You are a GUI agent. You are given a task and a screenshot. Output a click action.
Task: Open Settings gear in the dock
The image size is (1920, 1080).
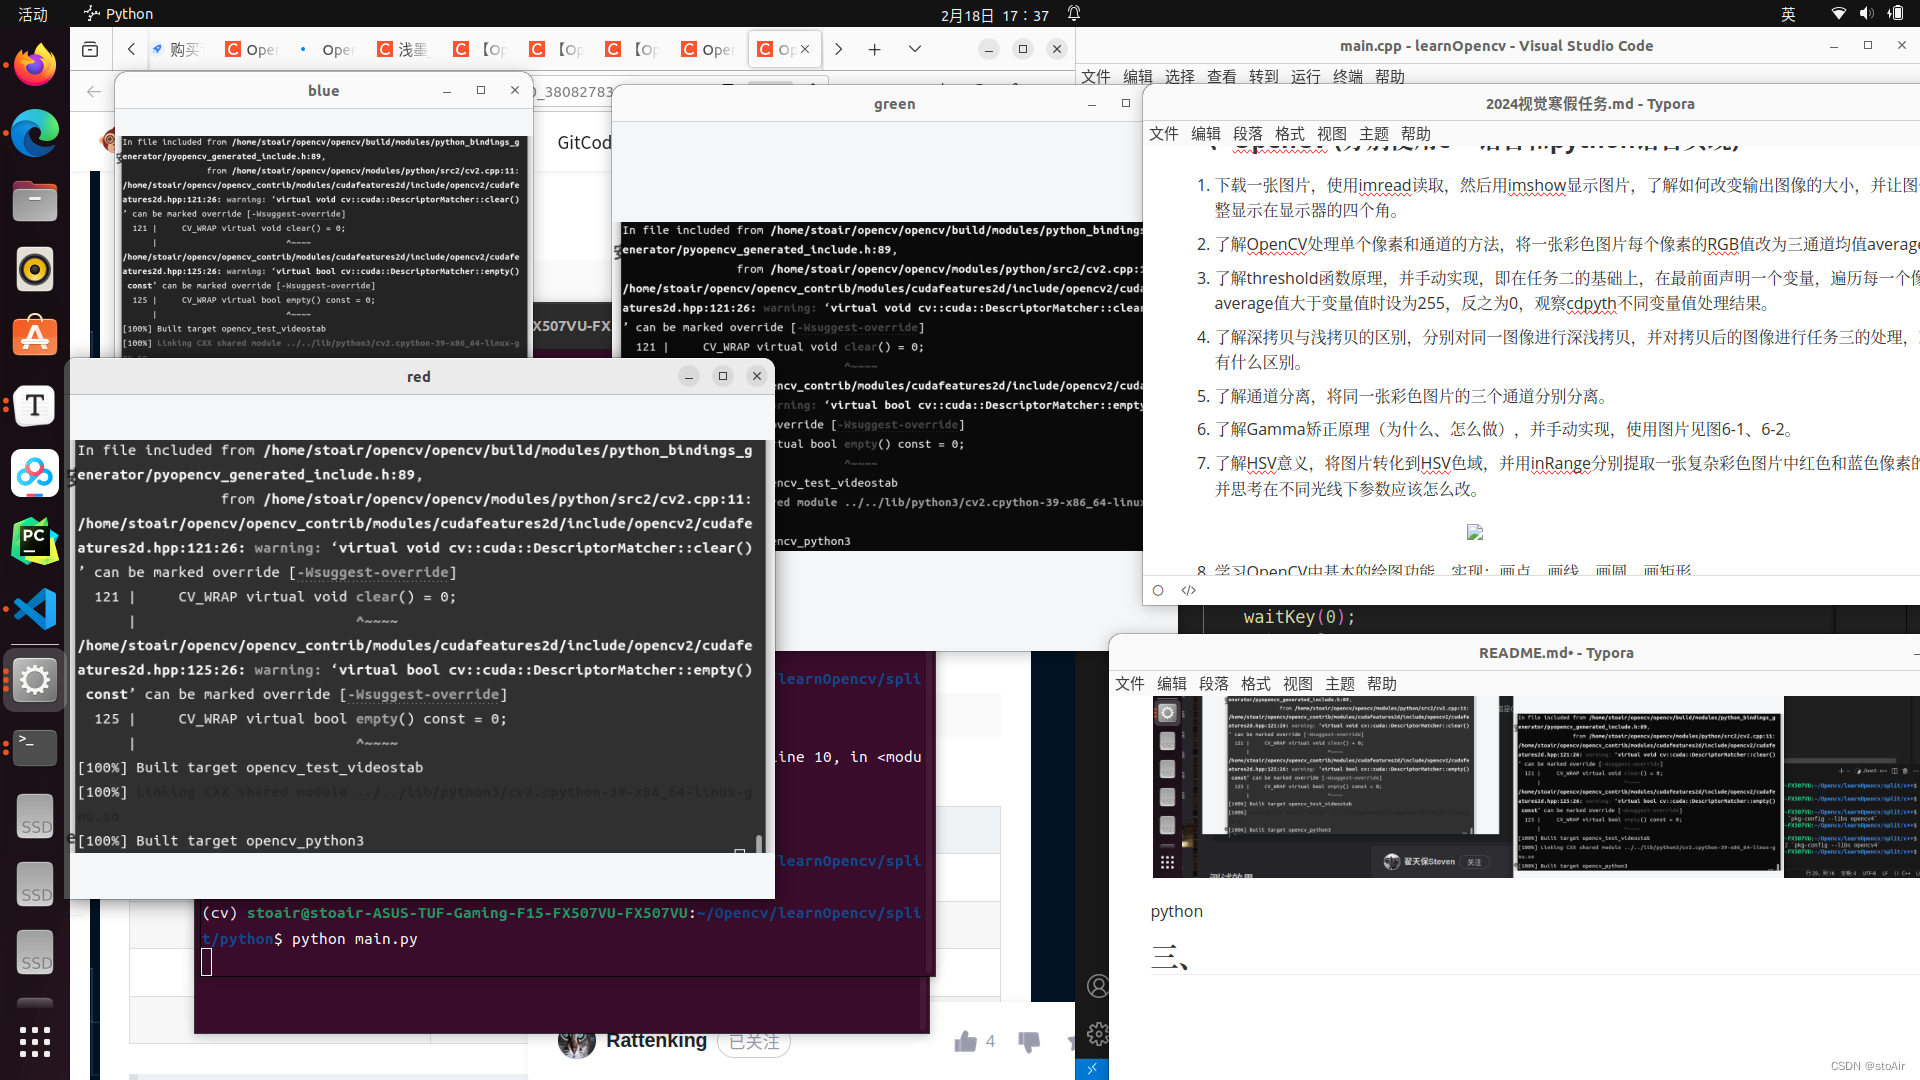35,680
